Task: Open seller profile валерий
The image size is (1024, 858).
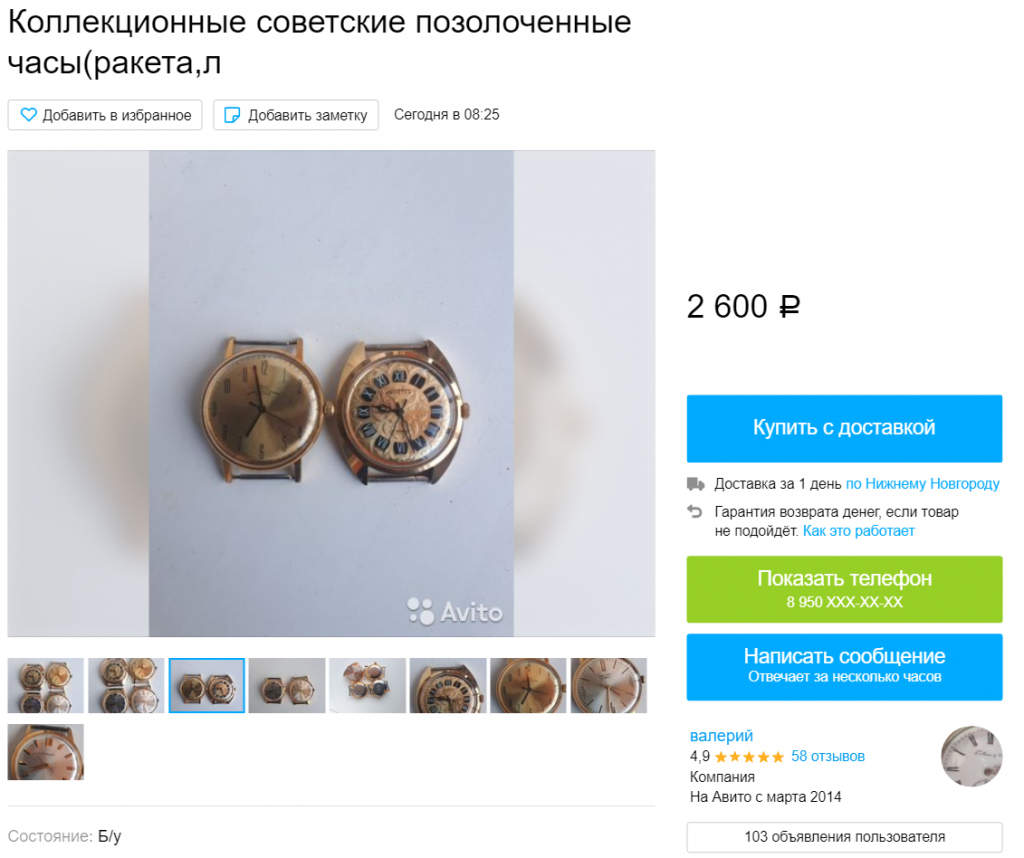Action: click(x=722, y=736)
